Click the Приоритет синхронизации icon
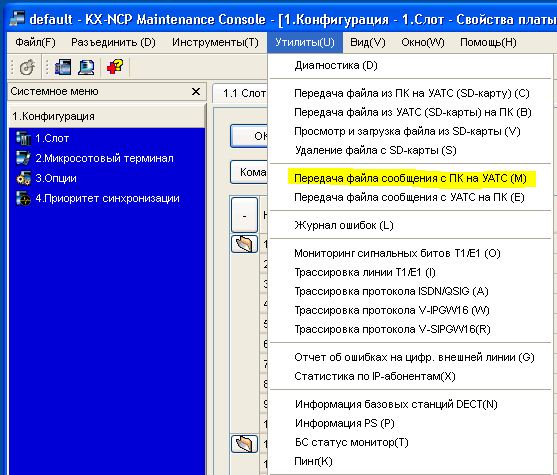 (23, 198)
